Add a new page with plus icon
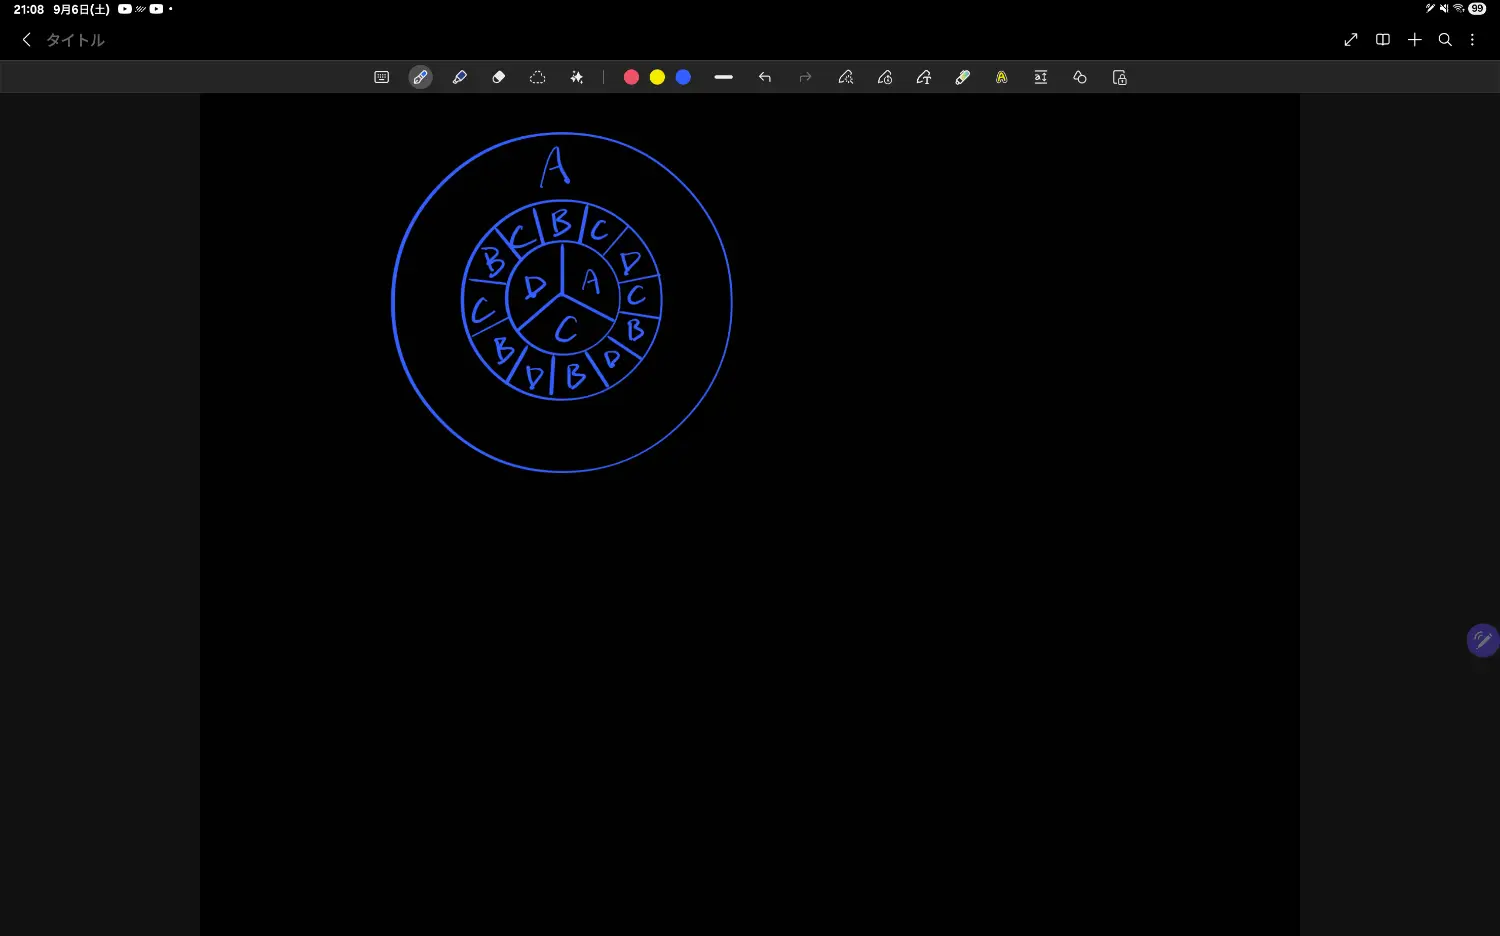 pos(1414,40)
